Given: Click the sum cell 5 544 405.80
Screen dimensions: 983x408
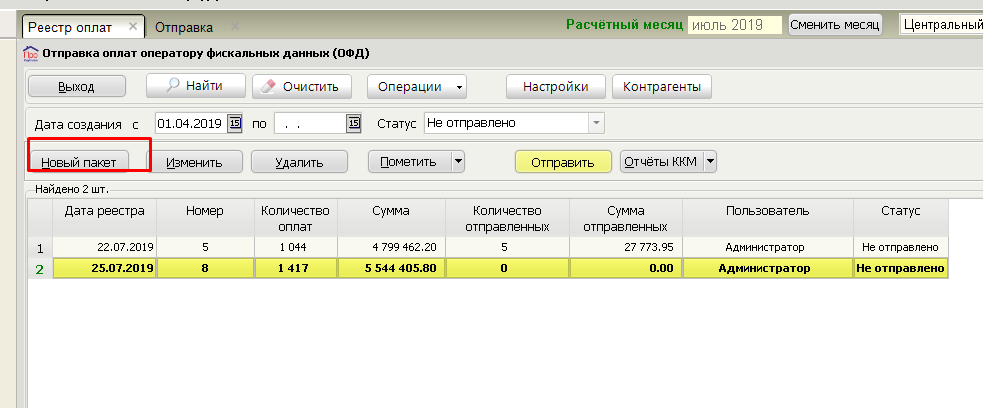Looking at the screenshot, I should [391, 268].
